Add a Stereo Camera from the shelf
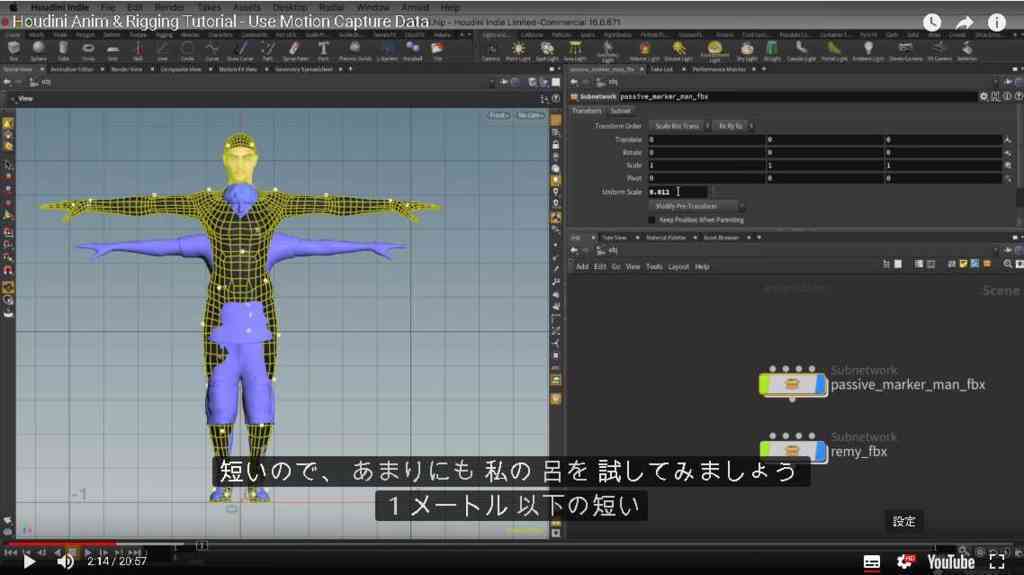Image resolution: width=1024 pixels, height=575 pixels. tap(906, 51)
